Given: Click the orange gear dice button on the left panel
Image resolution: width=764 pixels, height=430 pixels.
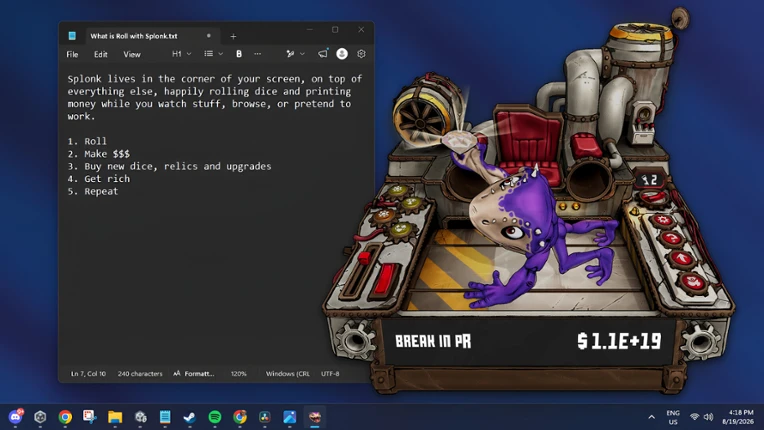Looking at the screenshot, I should click(x=383, y=215).
